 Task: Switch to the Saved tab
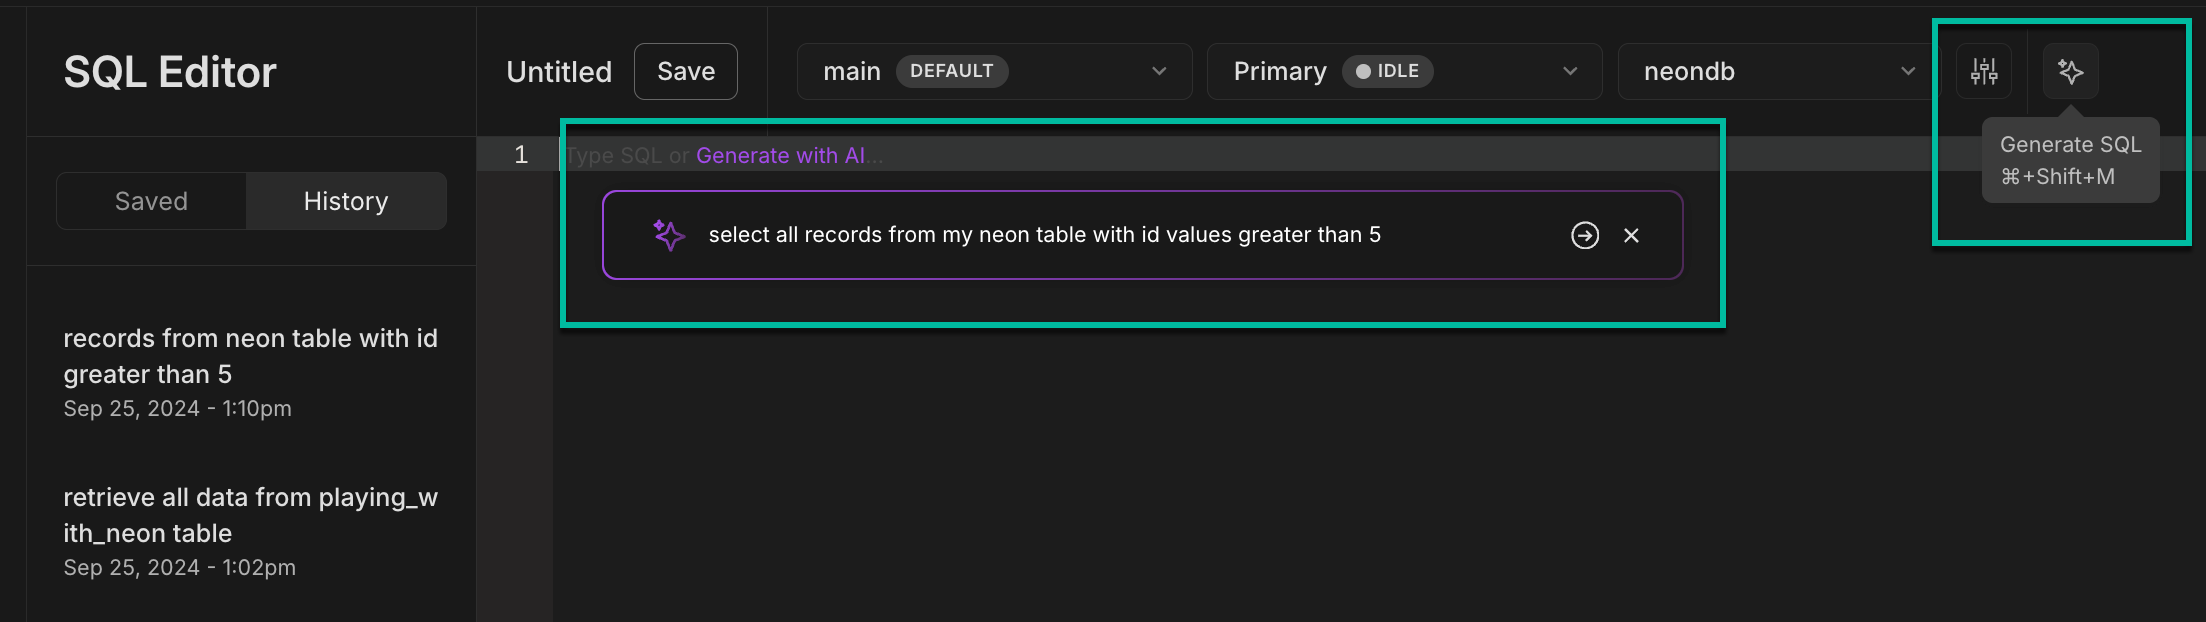coord(151,201)
